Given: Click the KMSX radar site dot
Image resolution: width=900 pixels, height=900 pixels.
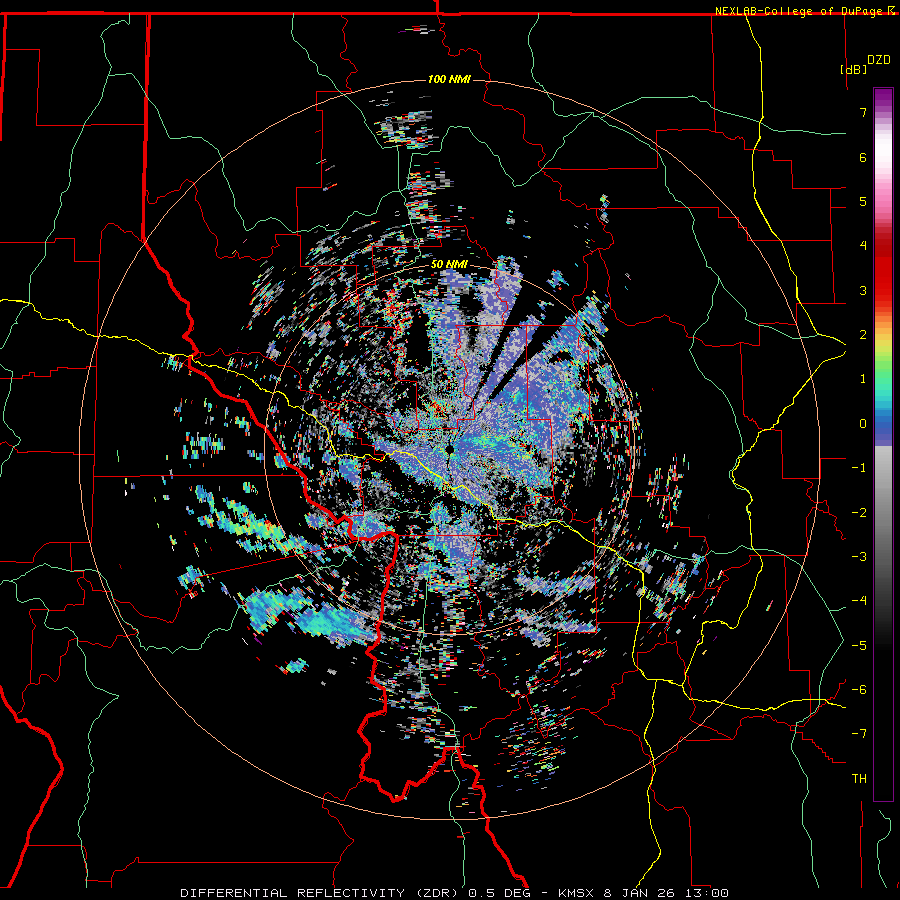Looking at the screenshot, I should pos(450,449).
